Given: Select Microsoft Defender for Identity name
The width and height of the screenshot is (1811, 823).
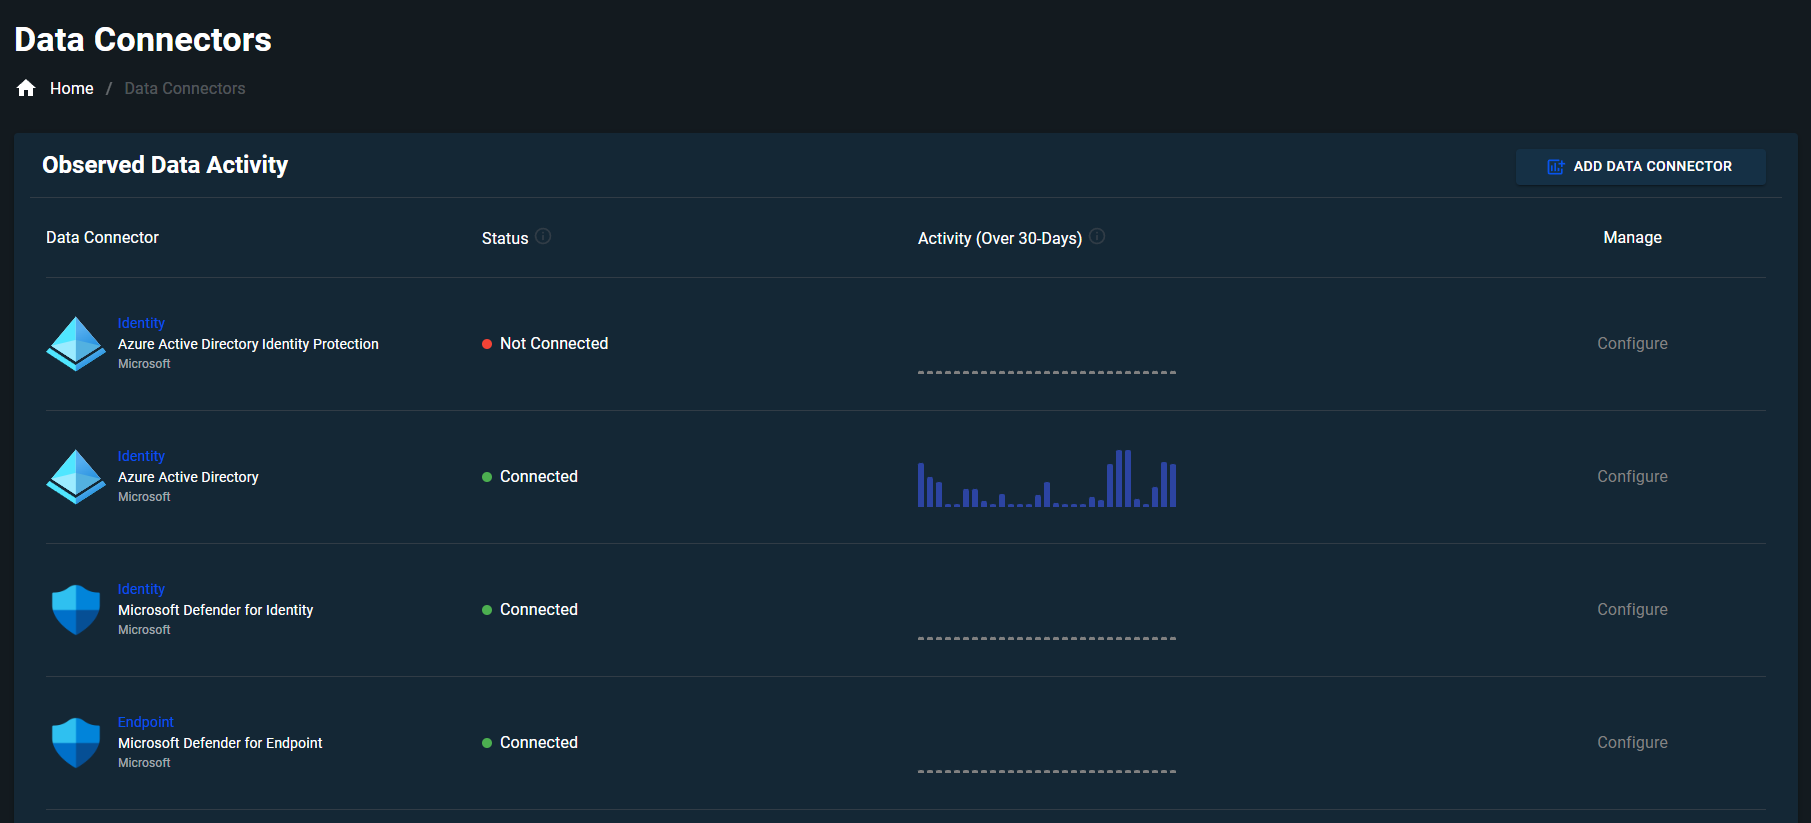Looking at the screenshot, I should pos(215,610).
